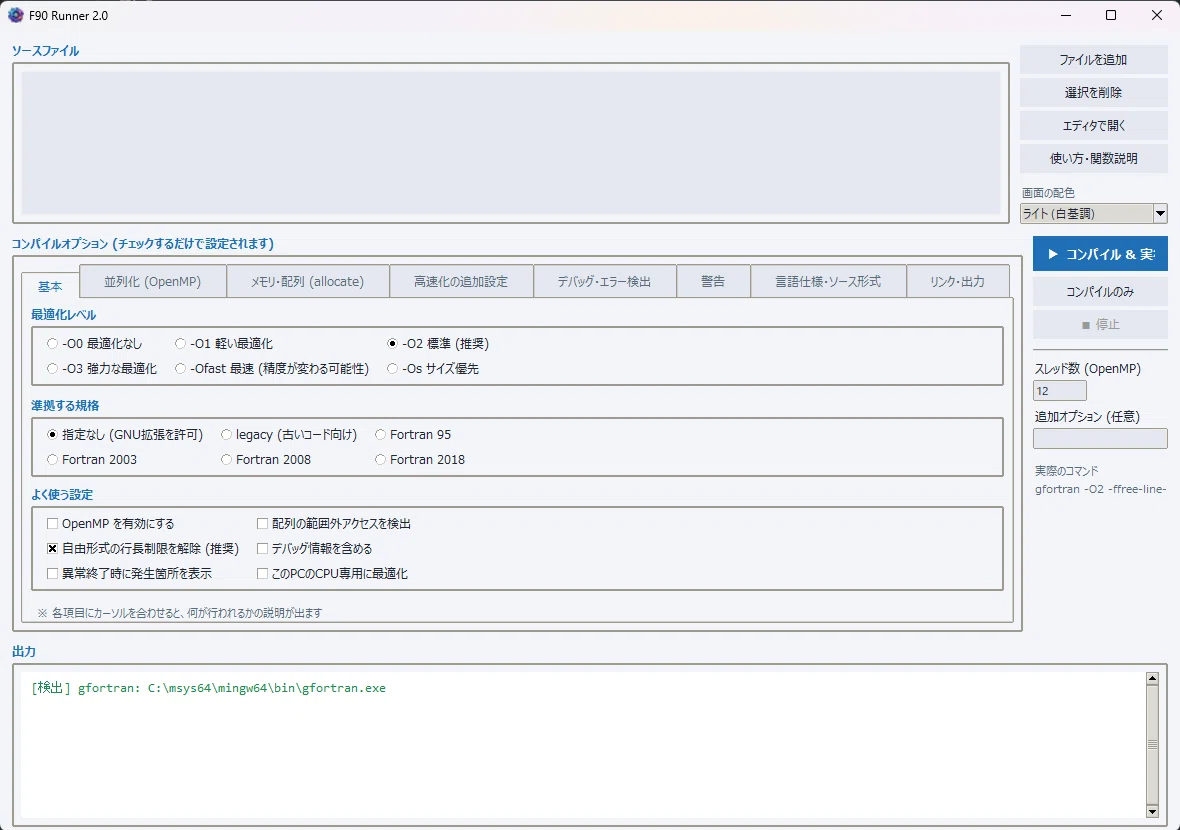Click the source file list area

510,143
